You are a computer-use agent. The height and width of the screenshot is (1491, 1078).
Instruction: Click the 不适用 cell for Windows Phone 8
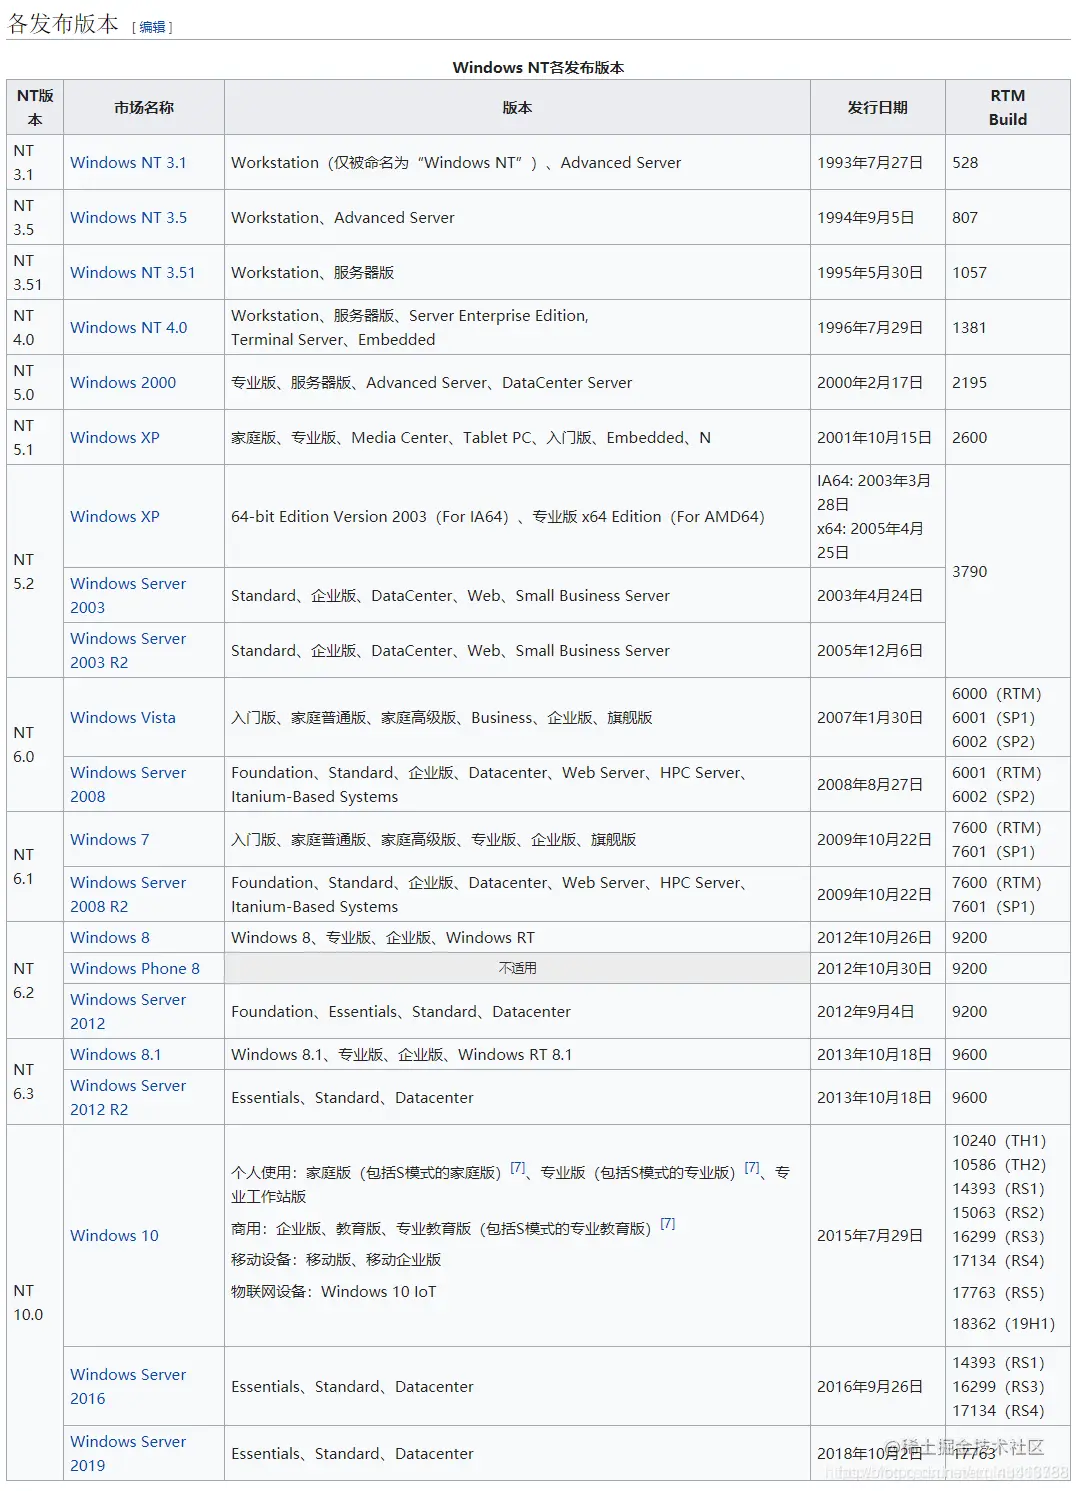(517, 968)
